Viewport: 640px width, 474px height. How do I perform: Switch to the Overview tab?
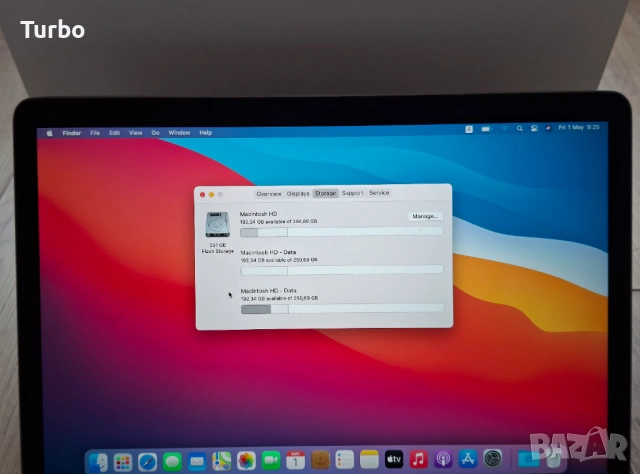point(269,194)
